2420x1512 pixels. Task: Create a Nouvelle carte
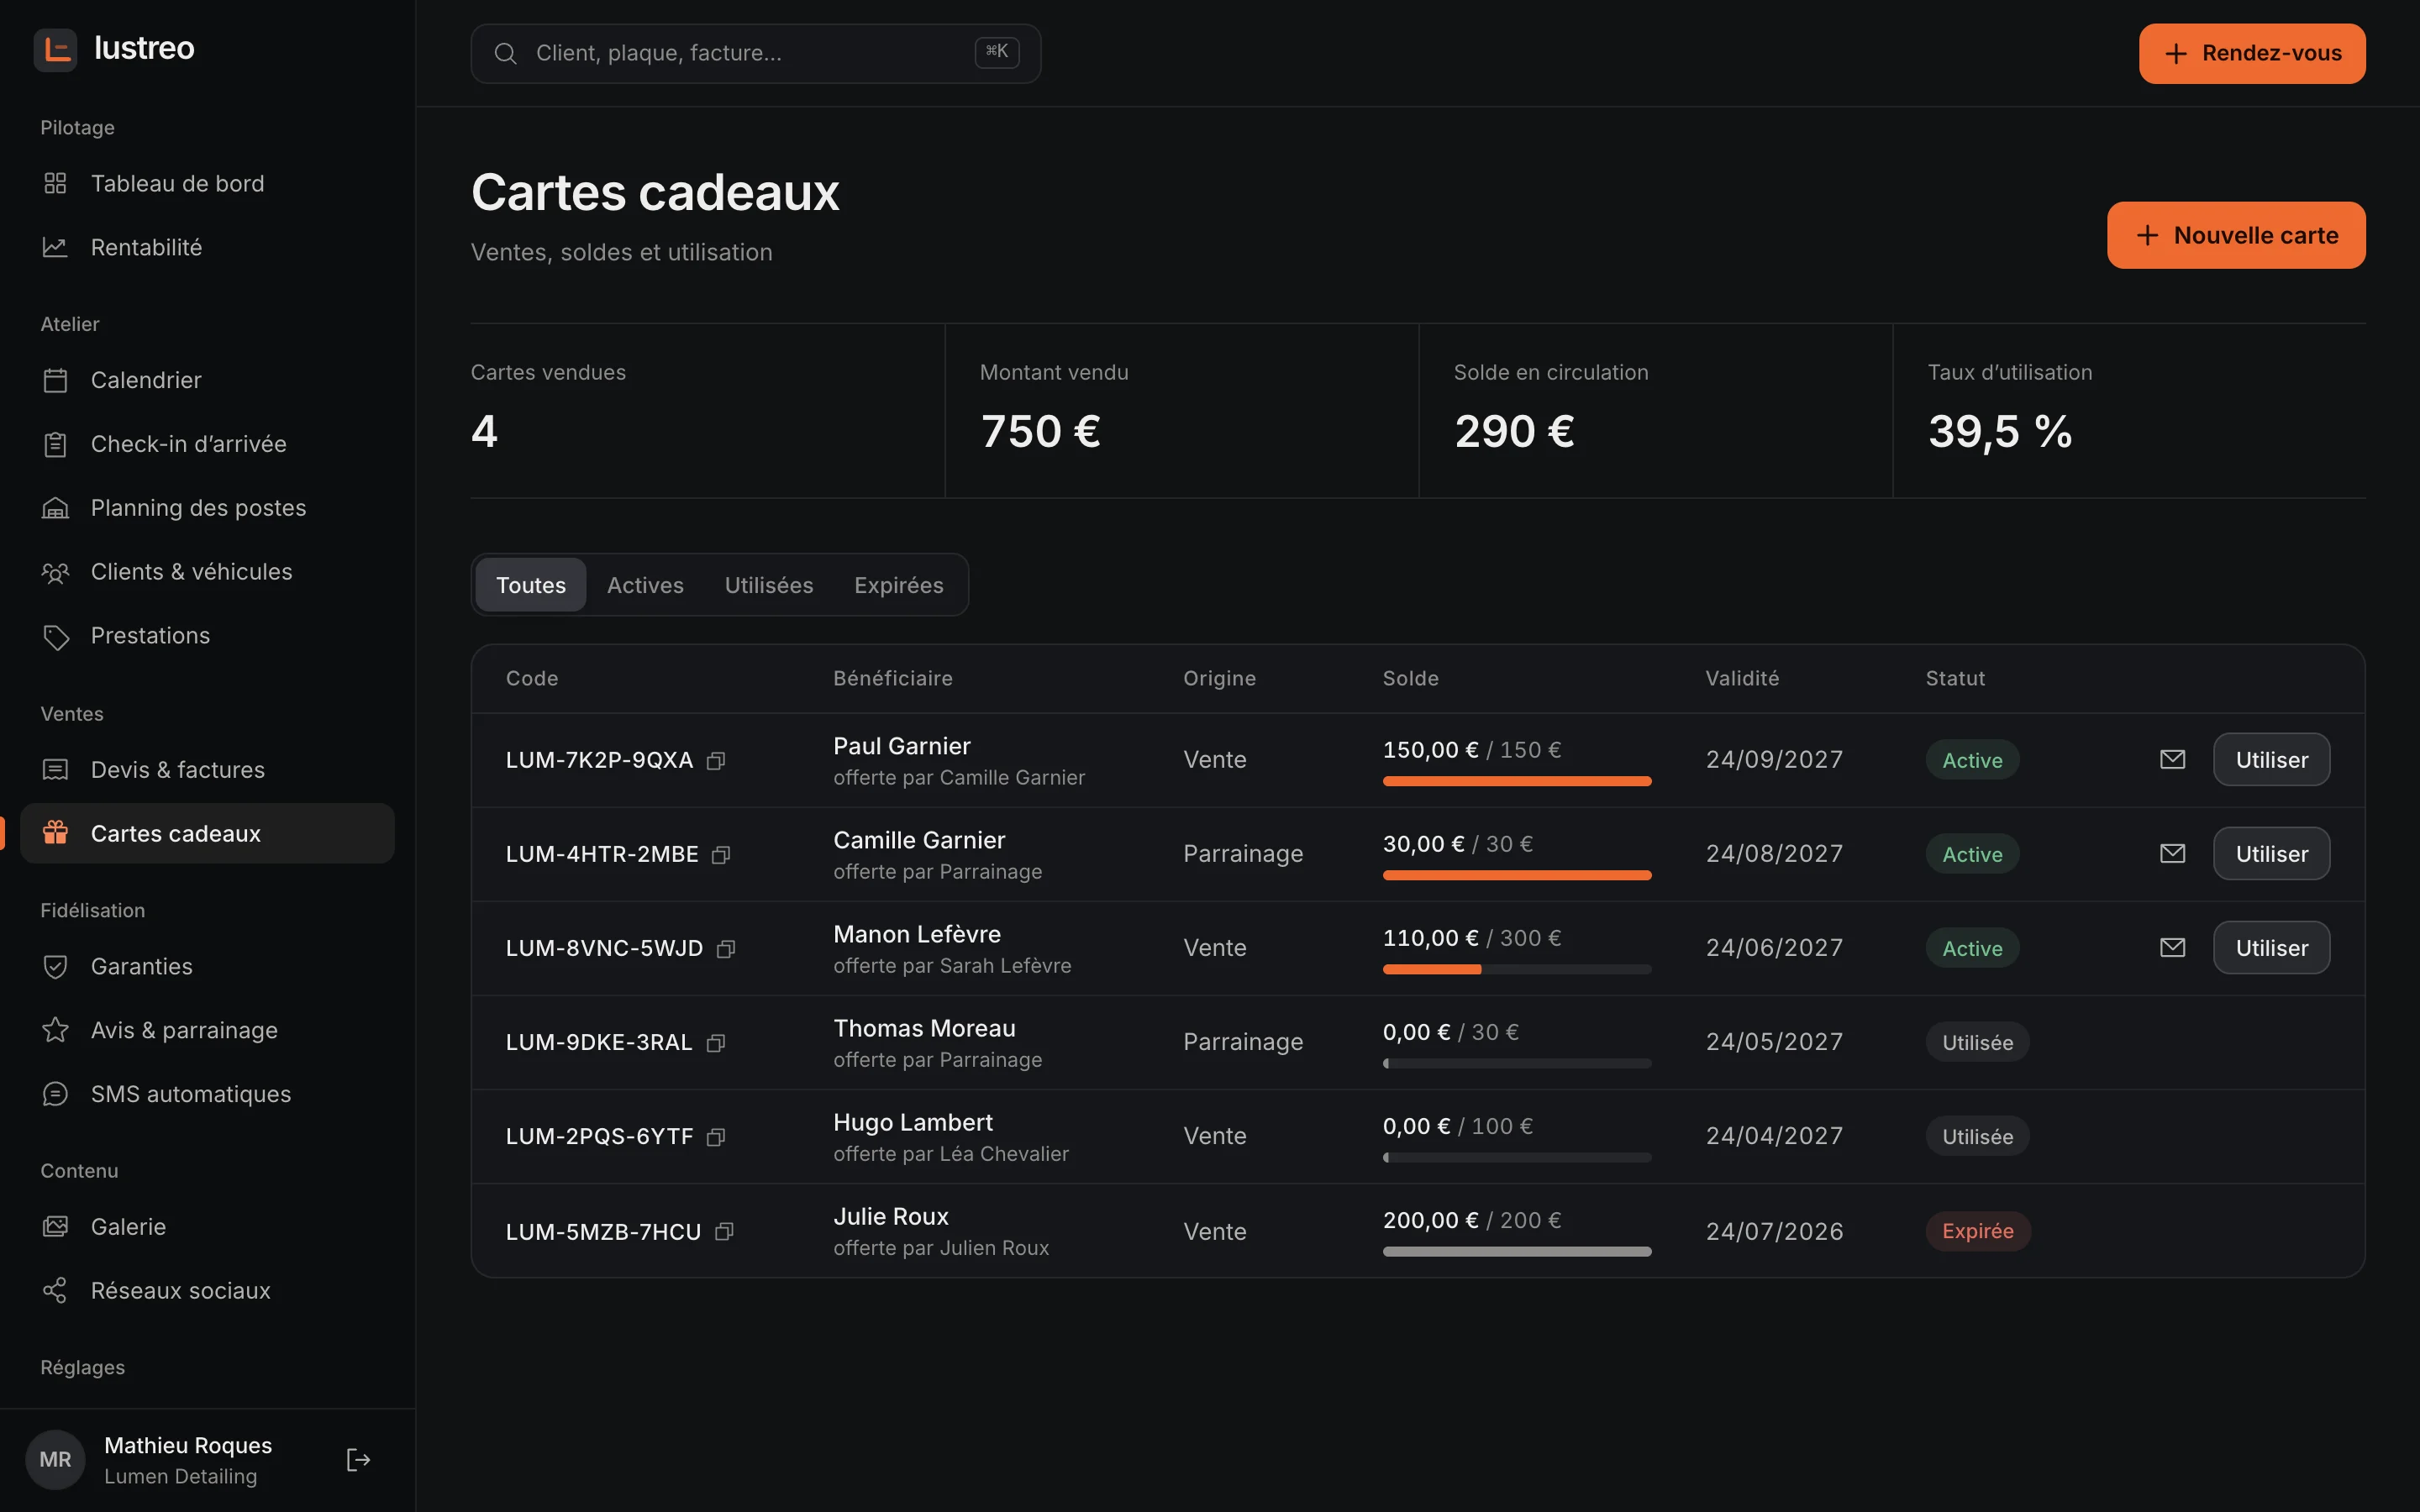2236,236
